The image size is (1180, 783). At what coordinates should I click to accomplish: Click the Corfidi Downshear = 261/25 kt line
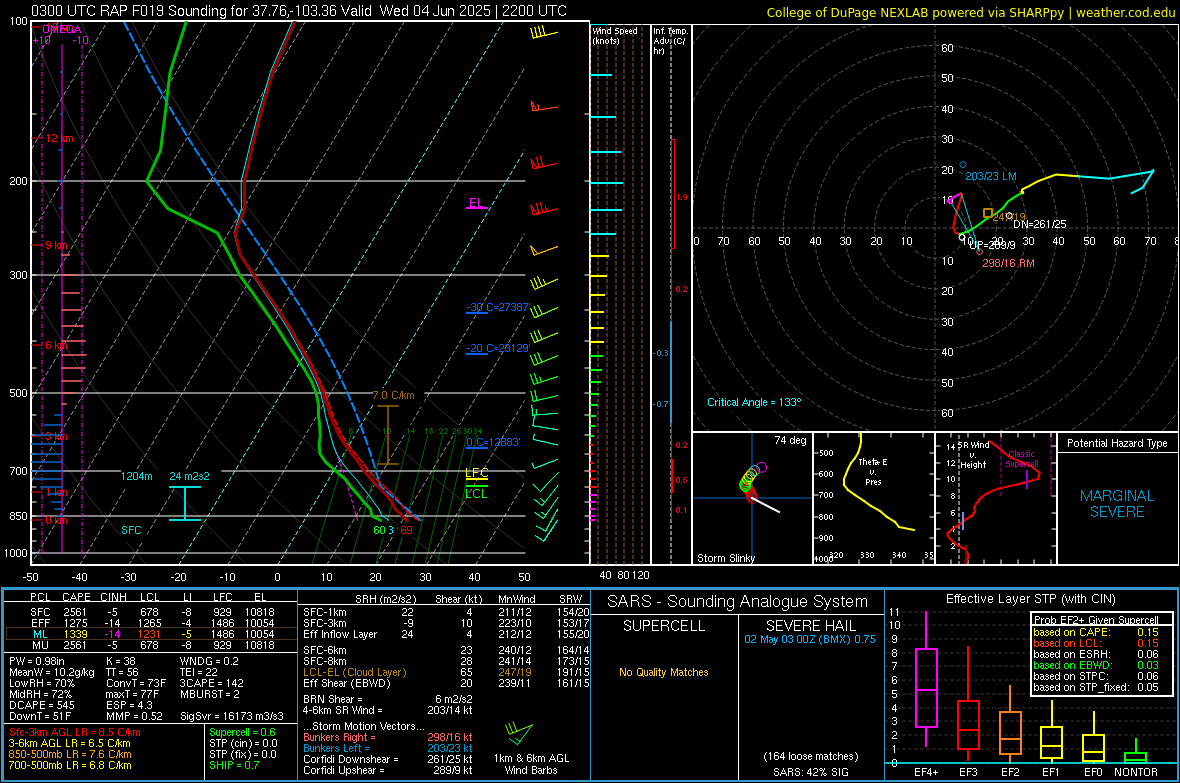388,759
